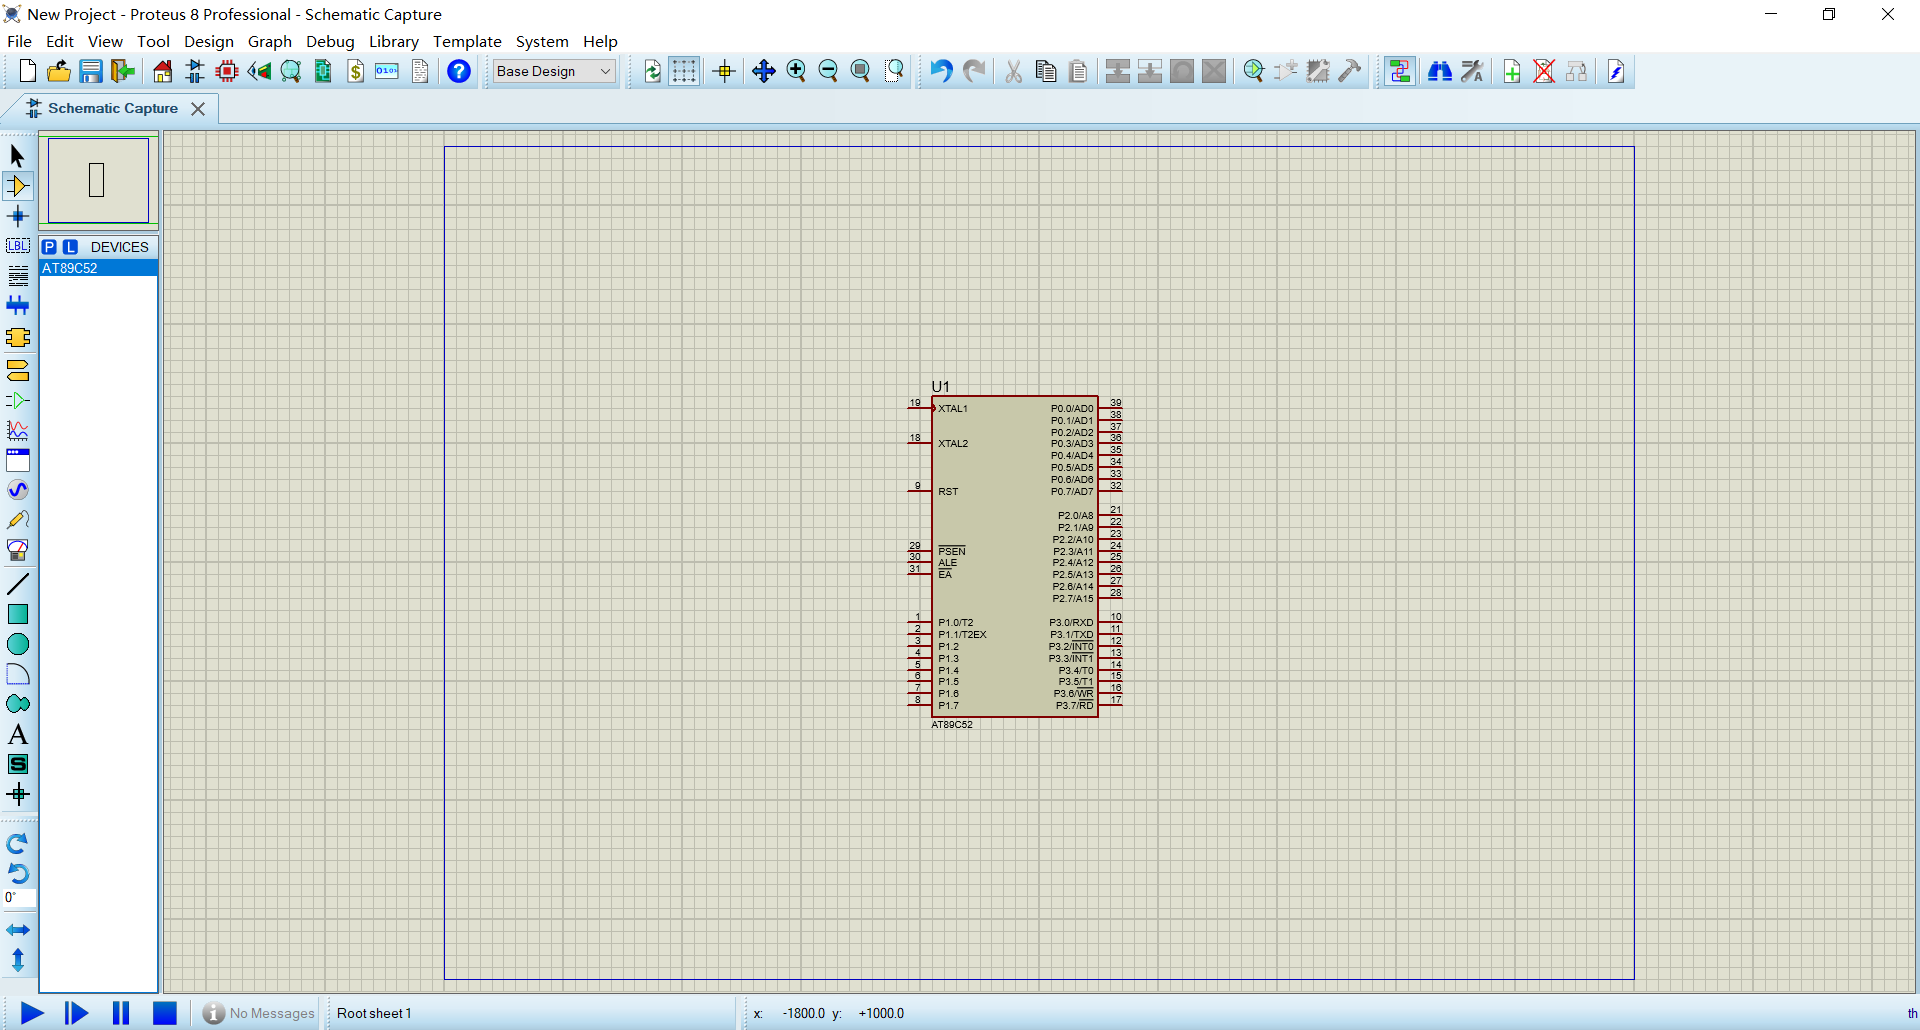Select the Terminals mode tool
The image size is (1920, 1030).
[18, 371]
